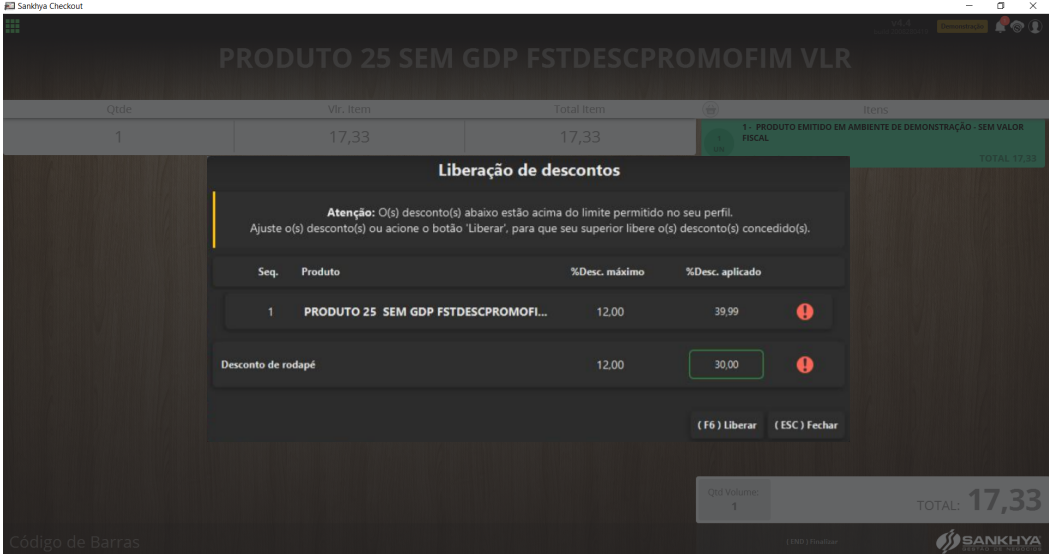This screenshot has height=554, width=1049.
Task: Close dialog with (ESC) Fechar button
Action: [805, 426]
